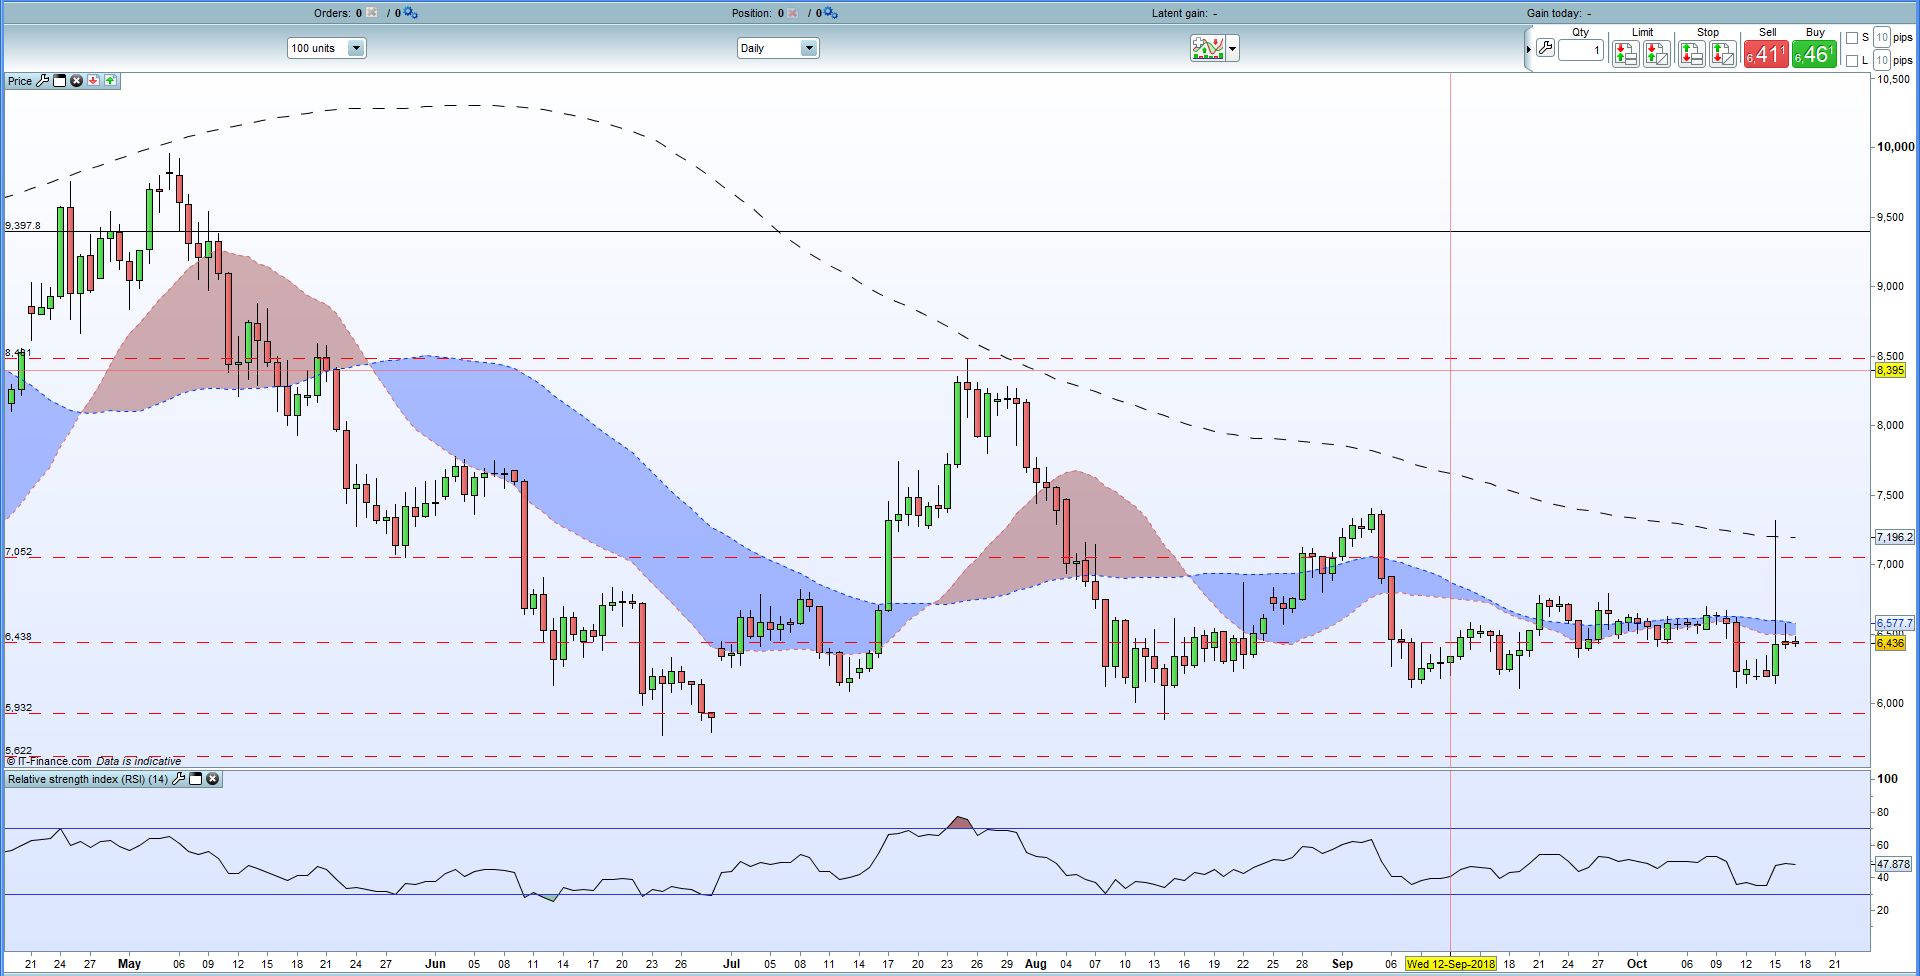Image resolution: width=1920 pixels, height=976 pixels.
Task: Click the Wed 12-Sep-2018 date marker
Action: 1451,964
